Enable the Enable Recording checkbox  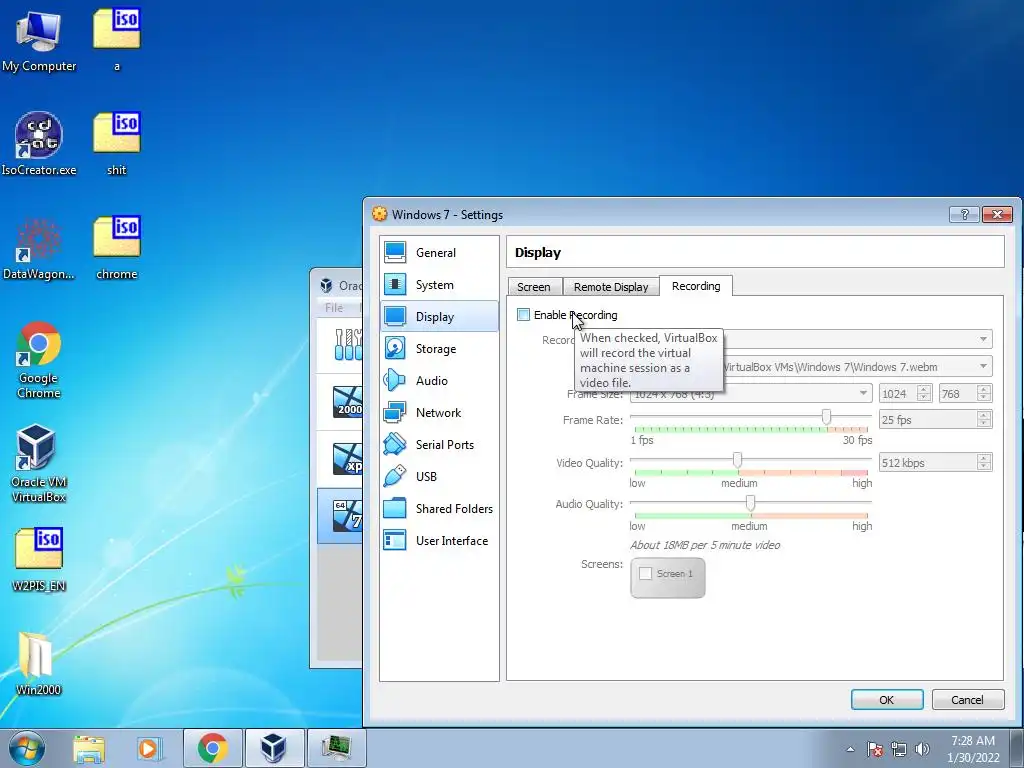[523, 315]
